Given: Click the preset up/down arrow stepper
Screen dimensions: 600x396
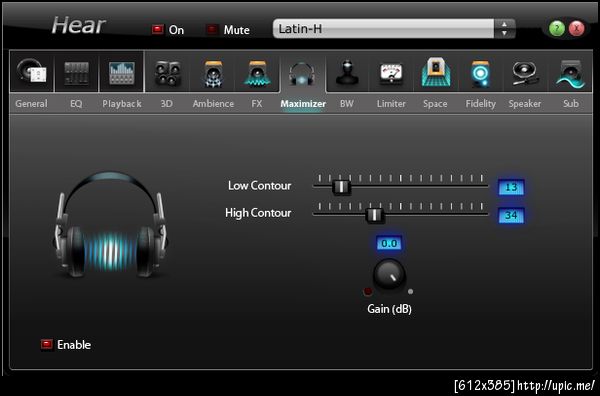Looking at the screenshot, I should coord(504,29).
